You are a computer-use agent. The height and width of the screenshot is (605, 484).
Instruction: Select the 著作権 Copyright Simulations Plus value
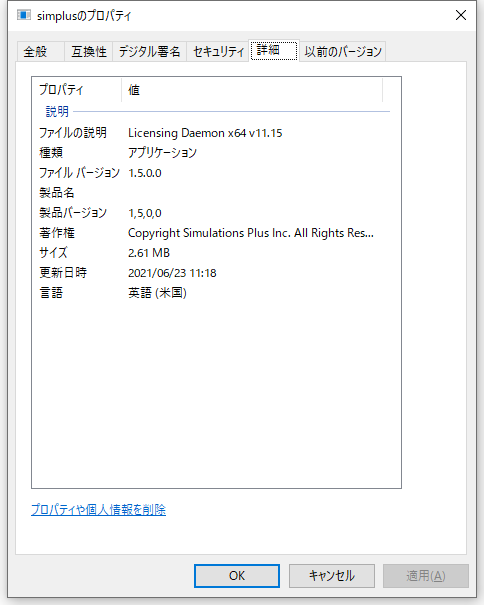[250, 233]
